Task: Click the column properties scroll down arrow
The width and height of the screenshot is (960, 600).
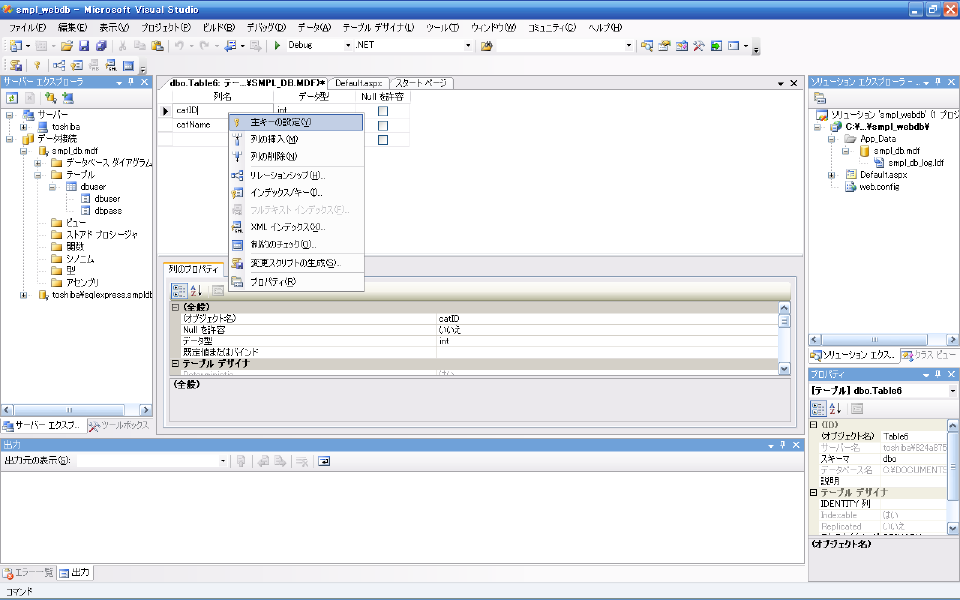Action: [784, 369]
